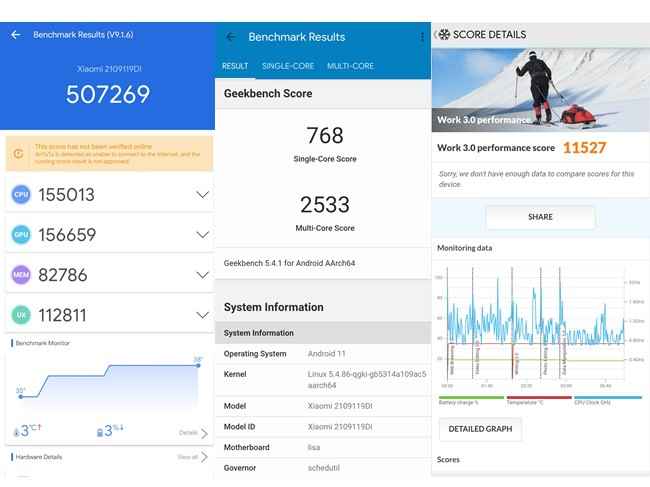Tap the CPU score icon
The height and width of the screenshot is (487, 650).
[21, 194]
